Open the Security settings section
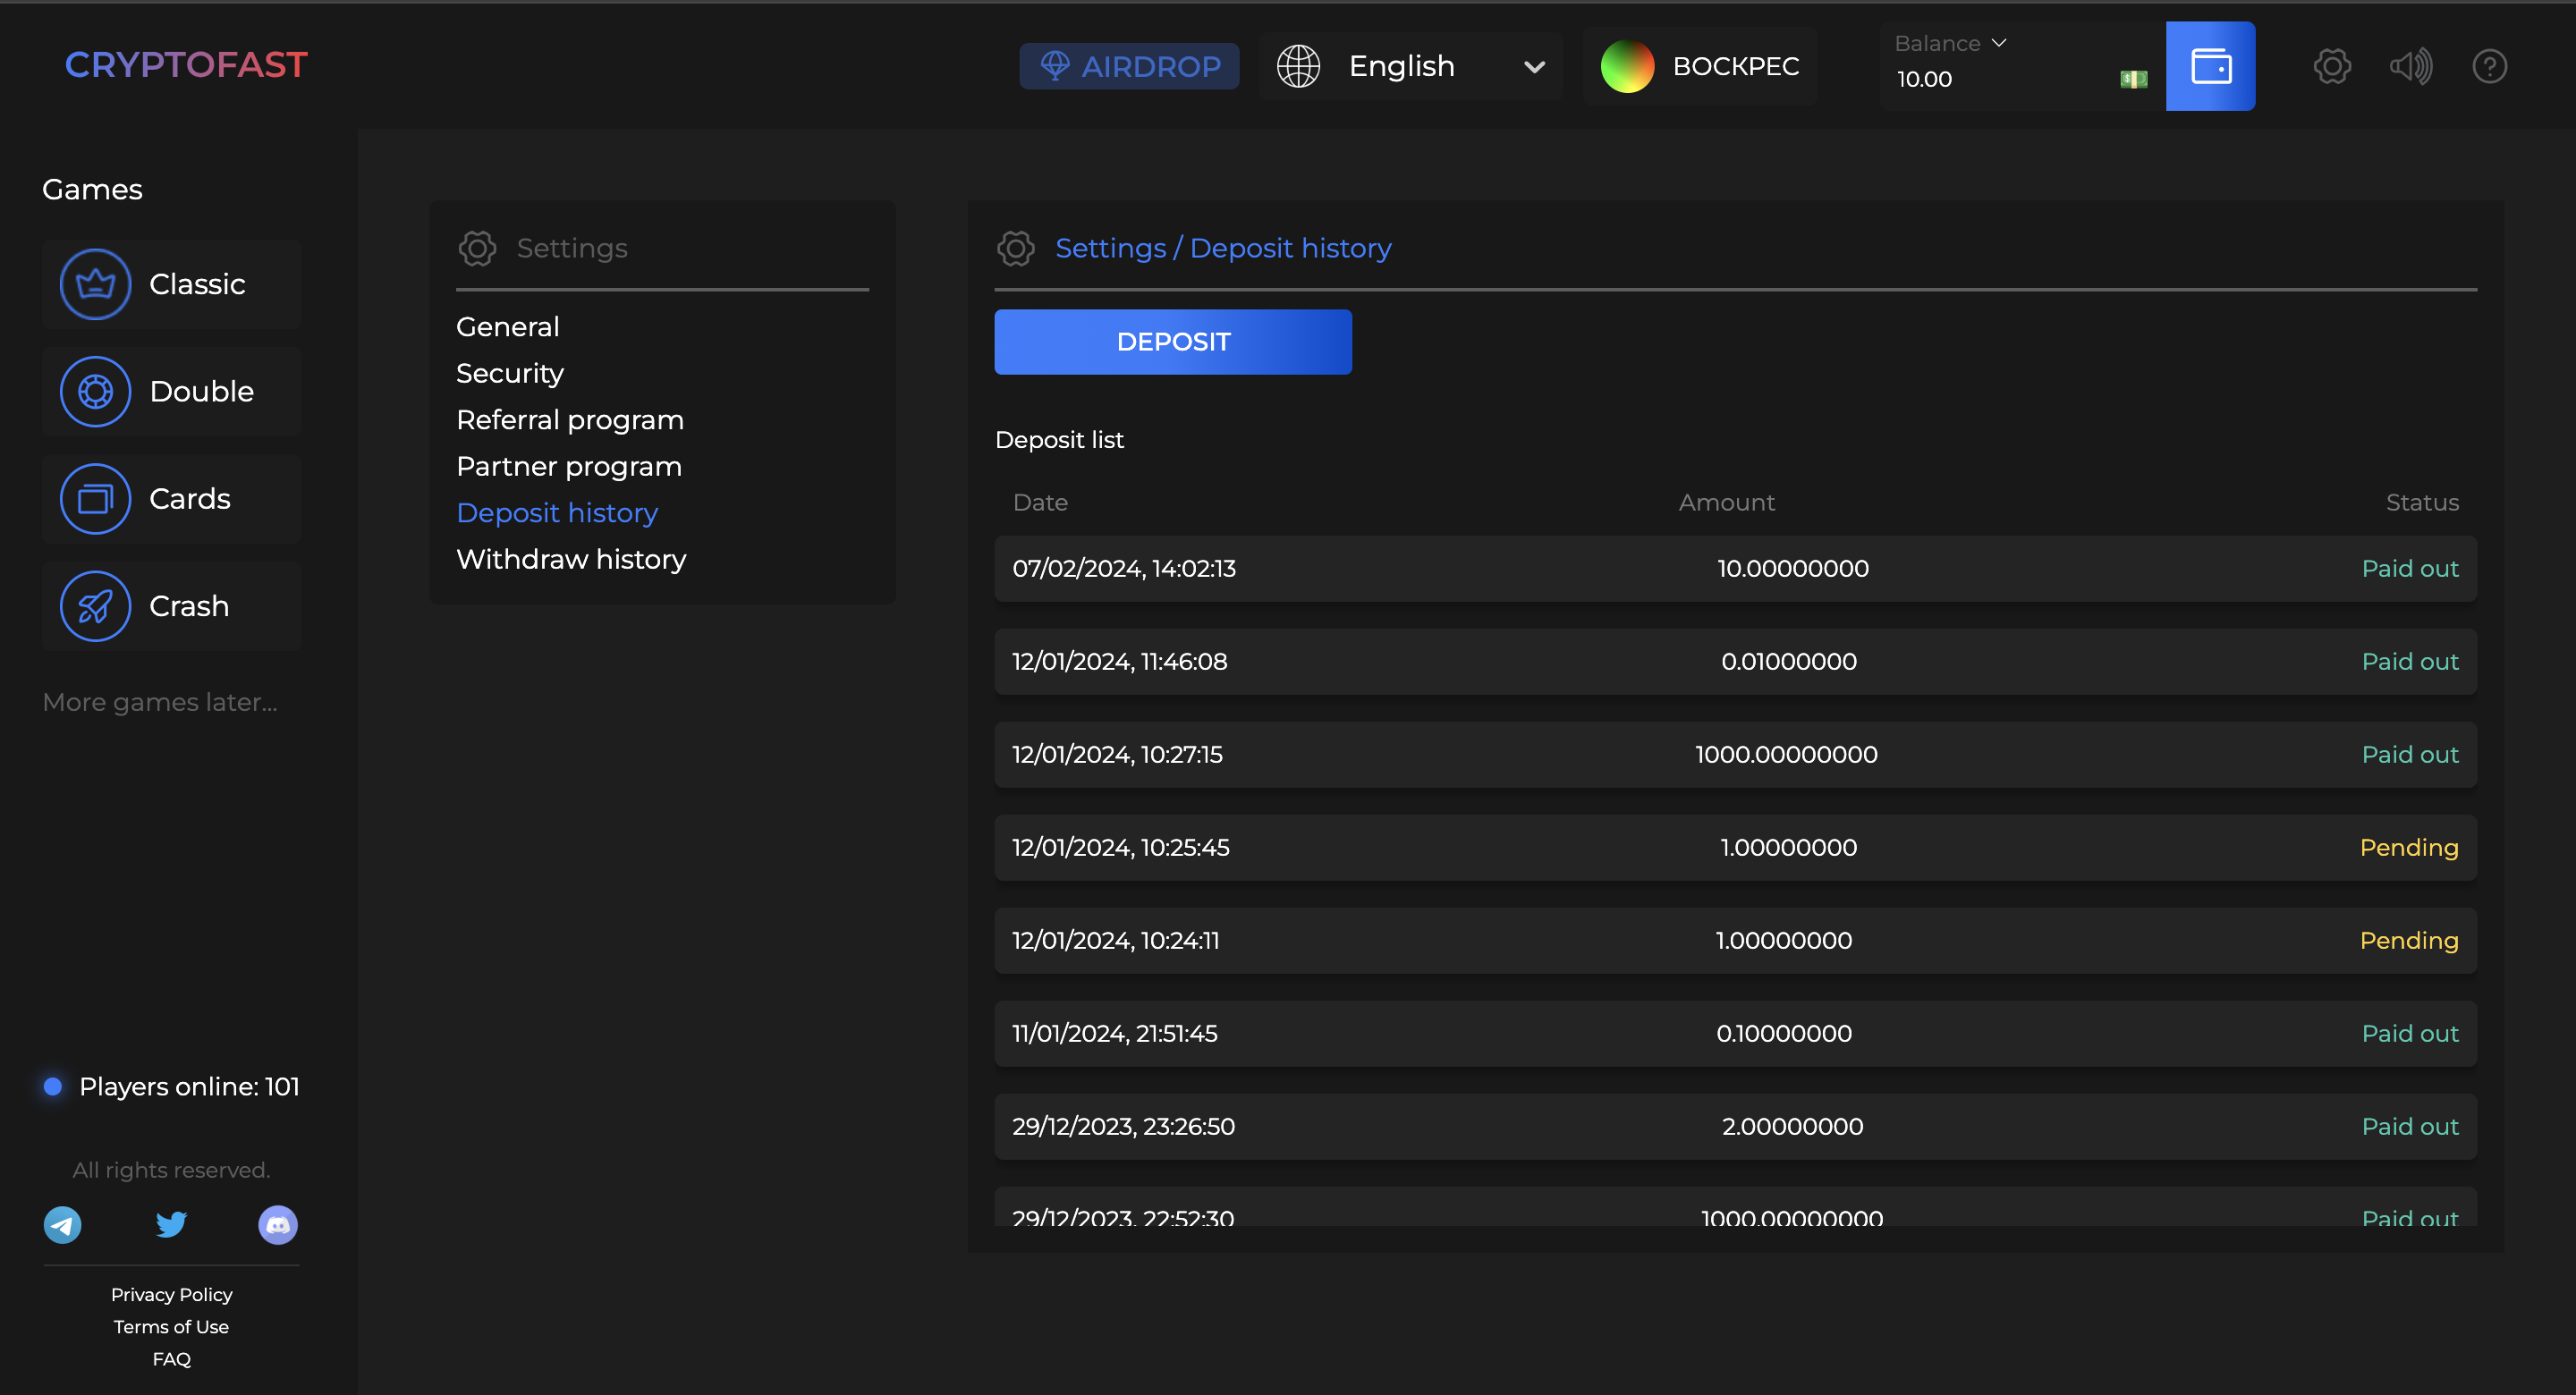Viewport: 2576px width, 1395px height. point(510,373)
